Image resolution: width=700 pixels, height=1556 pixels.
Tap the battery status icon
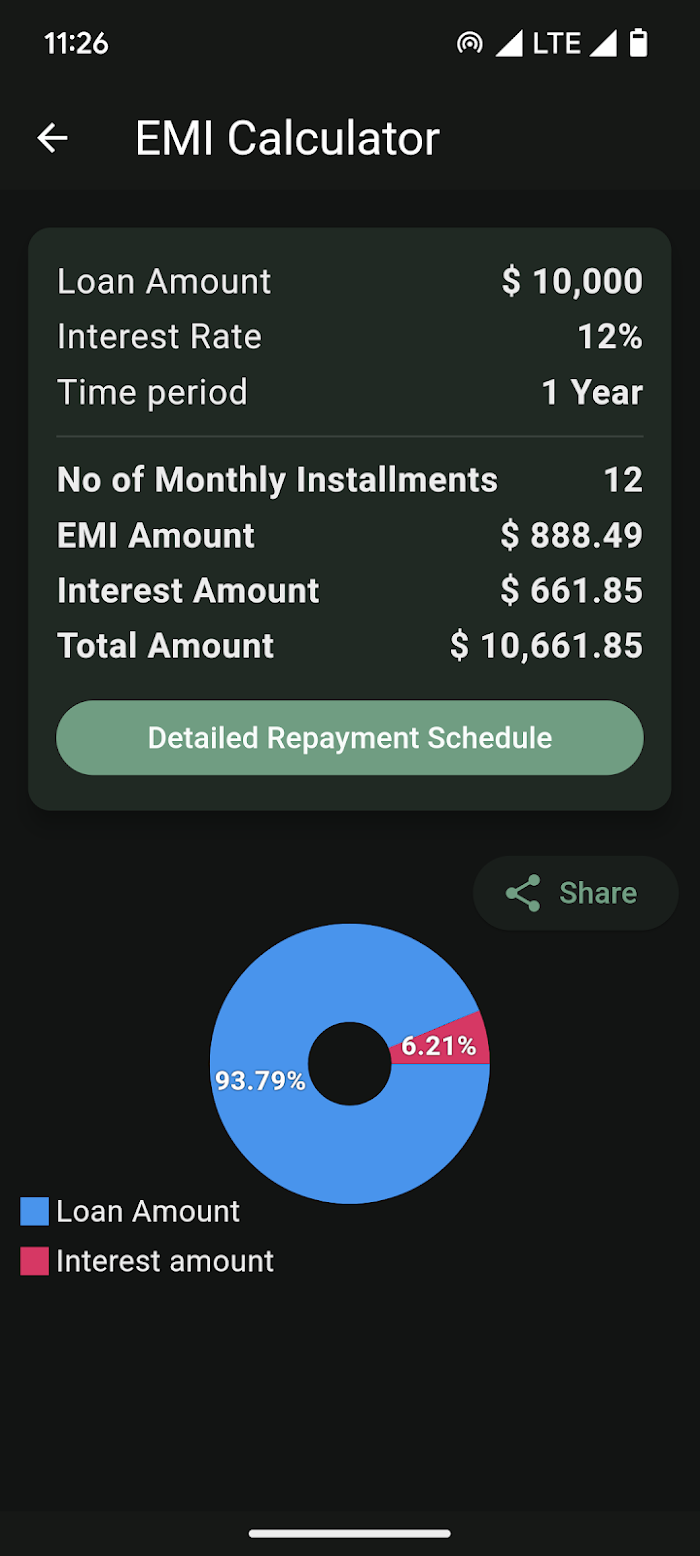(x=638, y=43)
